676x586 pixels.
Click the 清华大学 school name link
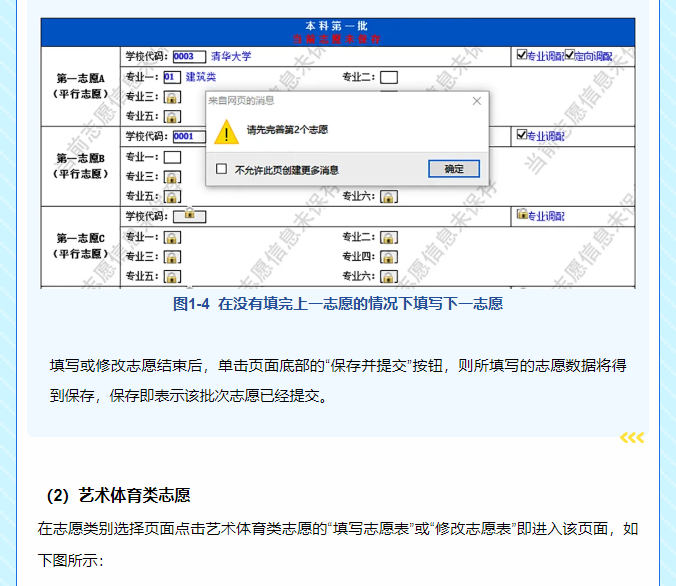tap(231, 57)
